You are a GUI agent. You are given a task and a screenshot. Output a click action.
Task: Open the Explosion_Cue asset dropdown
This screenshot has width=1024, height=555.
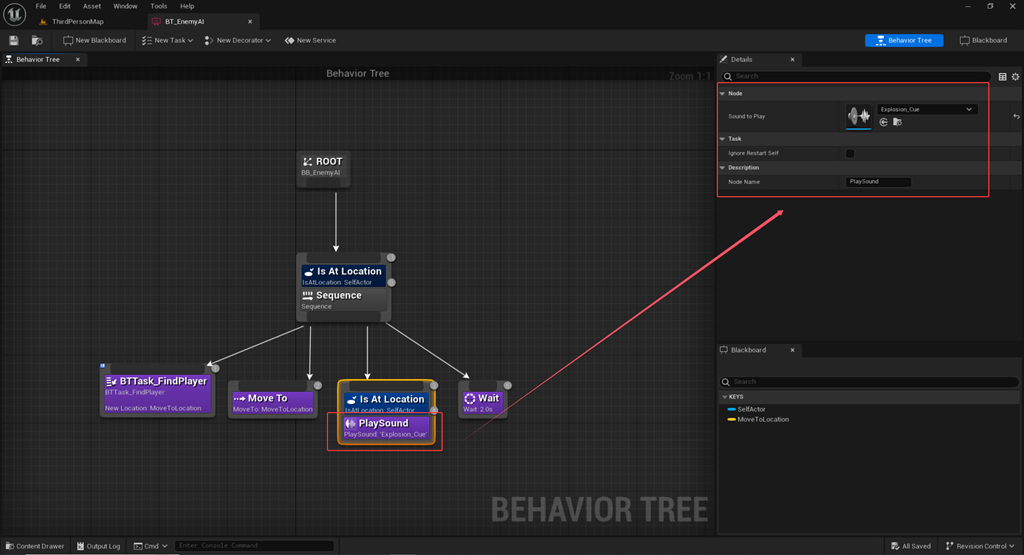tap(927, 110)
